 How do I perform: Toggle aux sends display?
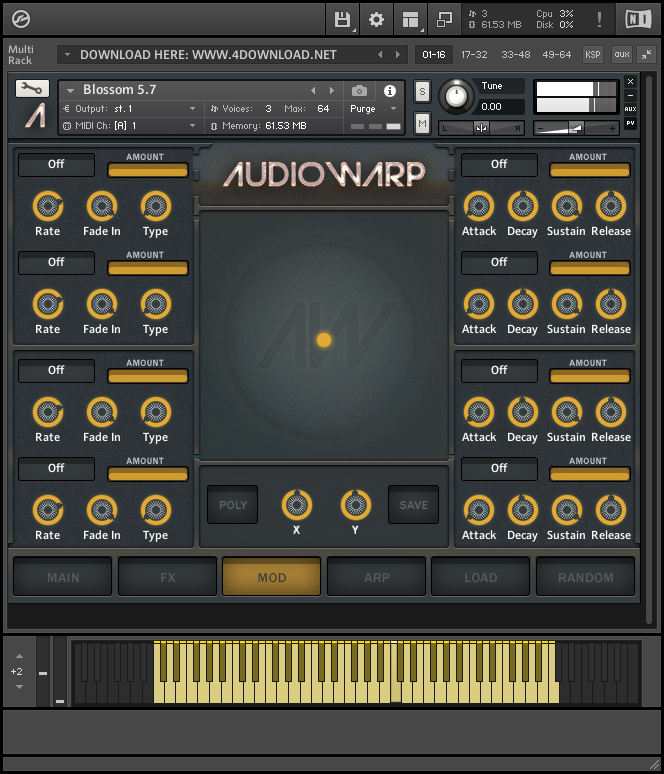pos(622,54)
